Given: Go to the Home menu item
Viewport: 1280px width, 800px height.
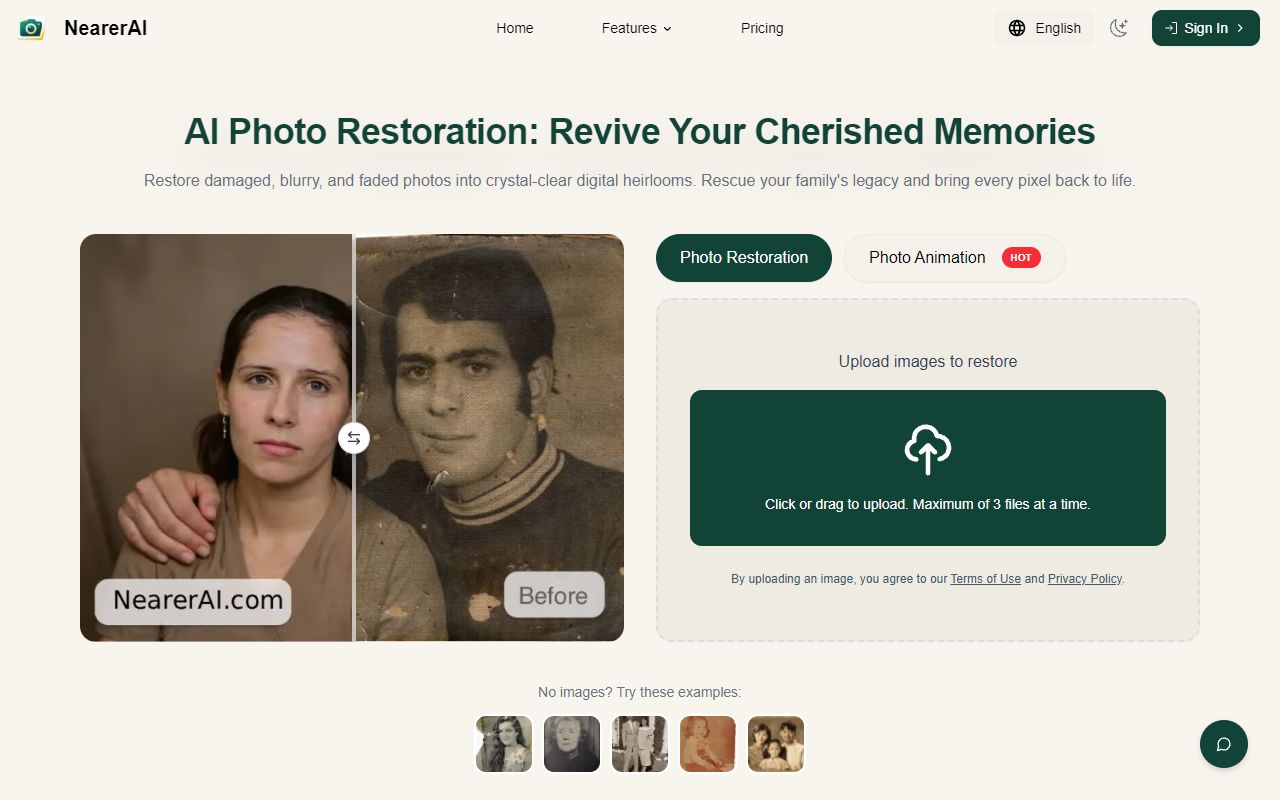Looking at the screenshot, I should [515, 28].
